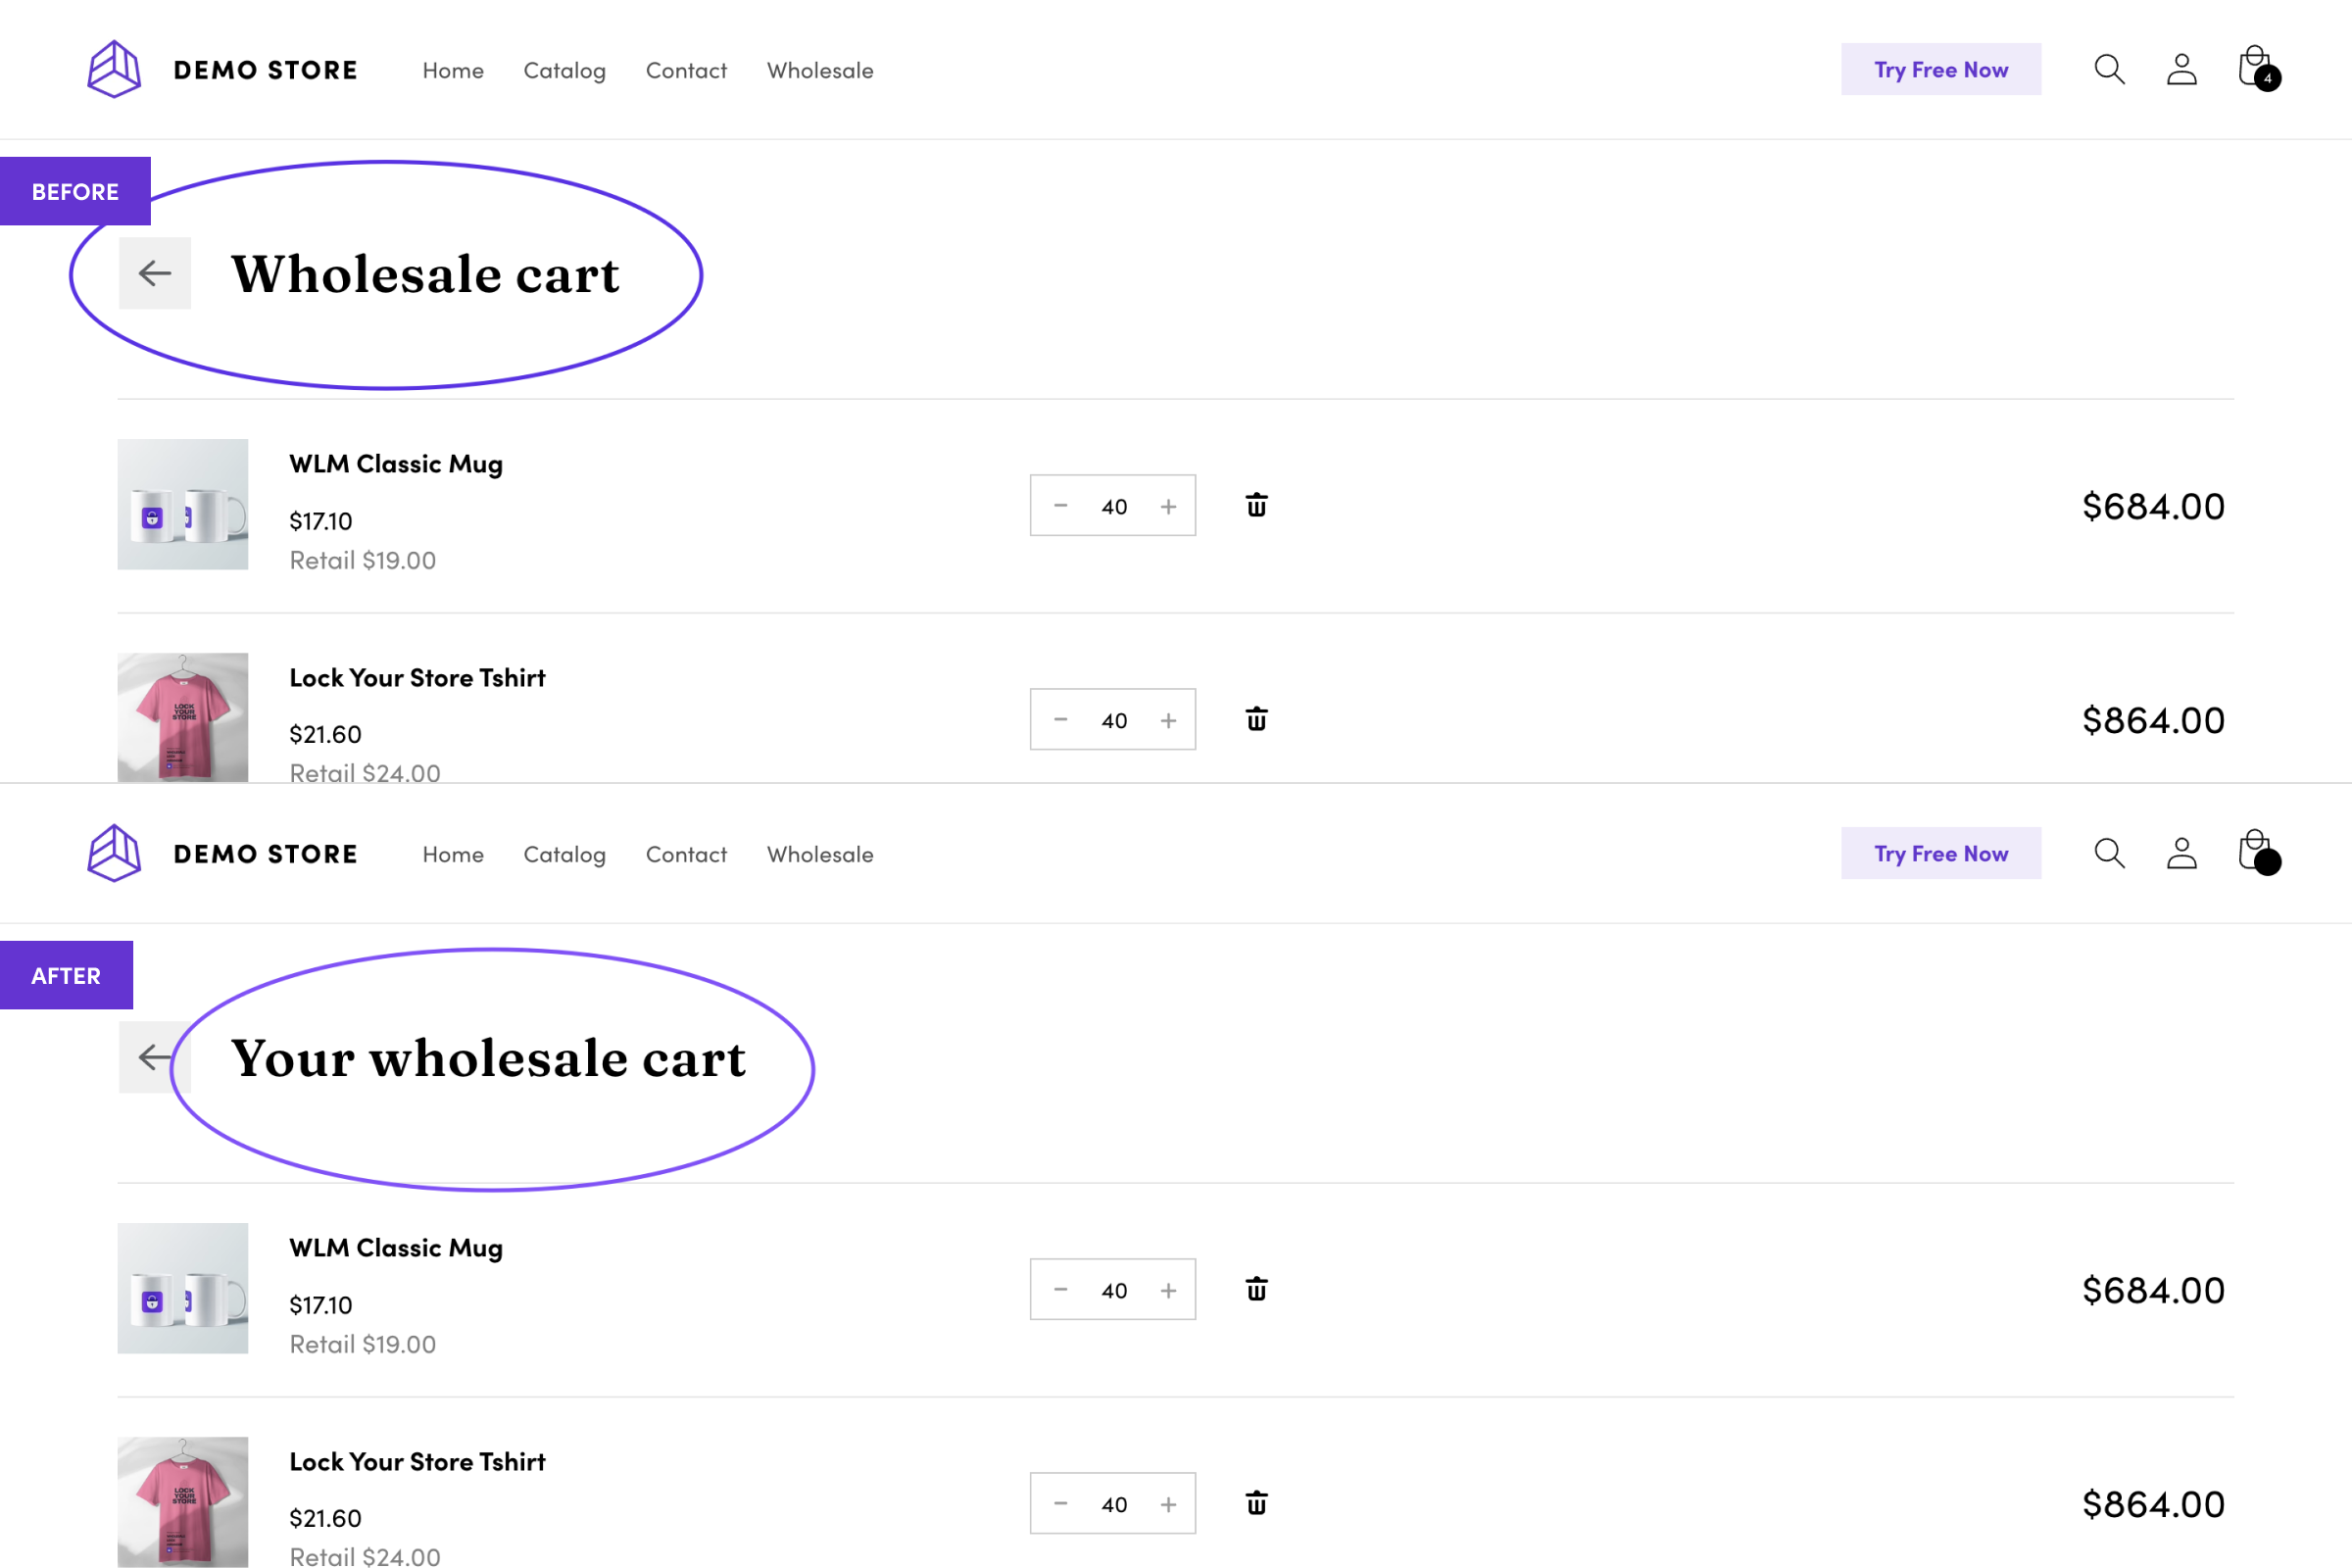Remove Lock Your Store Tshirt in the Before cart
This screenshot has width=2352, height=1568.
1256,719
